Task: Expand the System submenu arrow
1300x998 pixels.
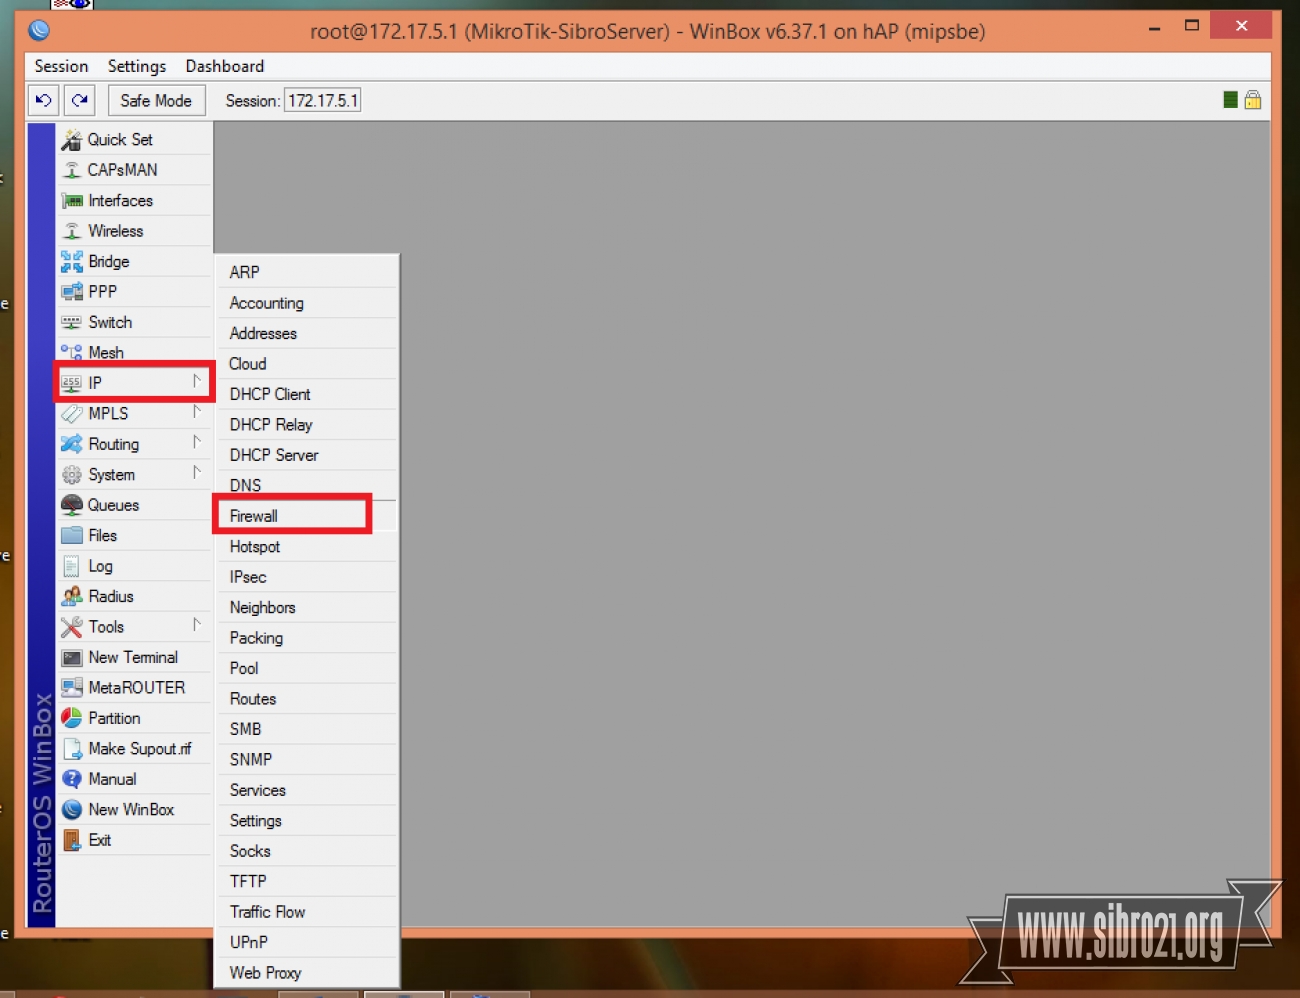Action: 197,473
